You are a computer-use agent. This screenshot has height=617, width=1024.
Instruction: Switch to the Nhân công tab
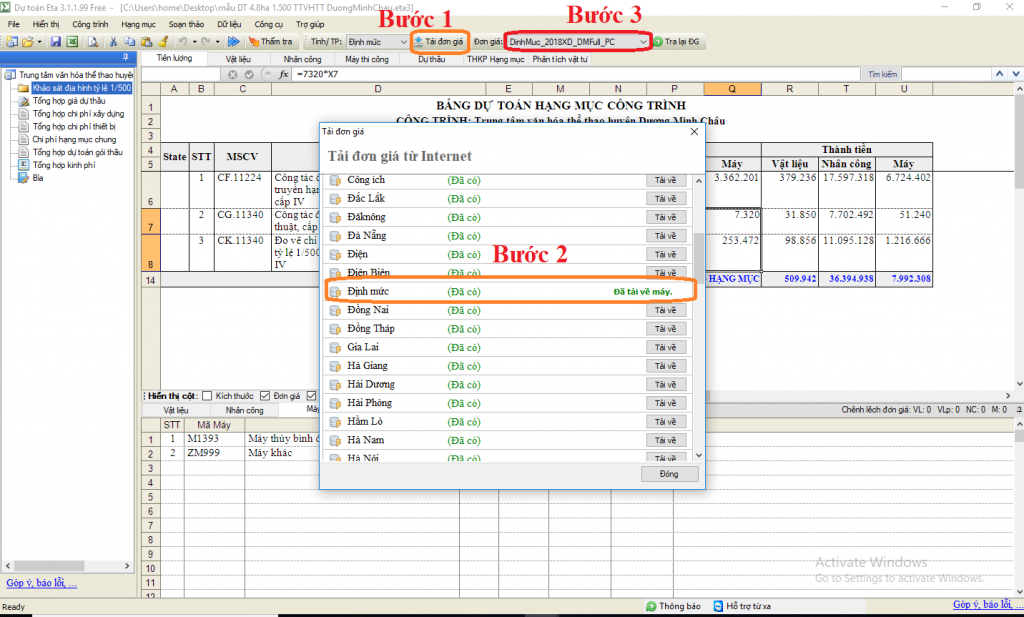(302, 59)
